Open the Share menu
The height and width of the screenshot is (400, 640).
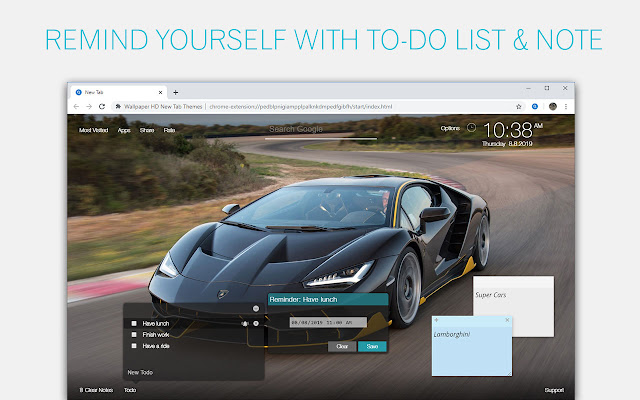pos(147,130)
